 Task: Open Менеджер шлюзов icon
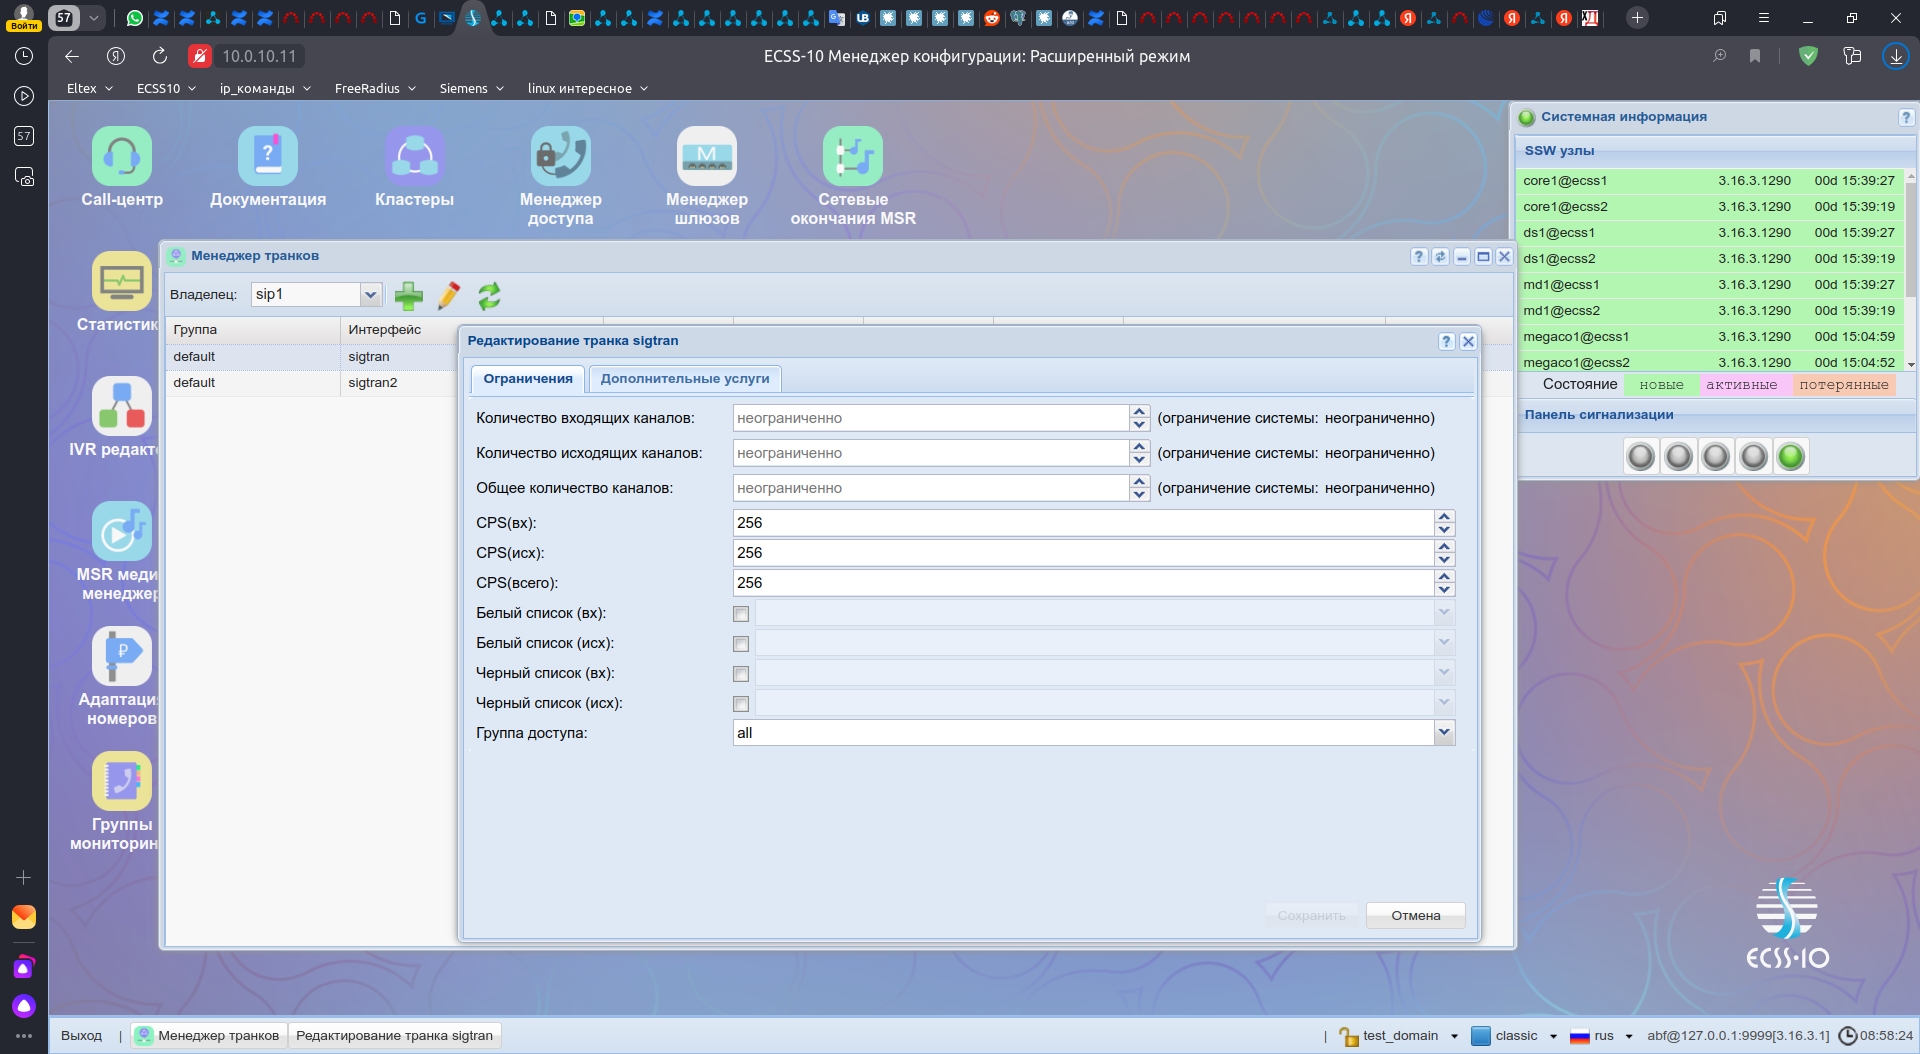pyautogui.click(x=706, y=157)
